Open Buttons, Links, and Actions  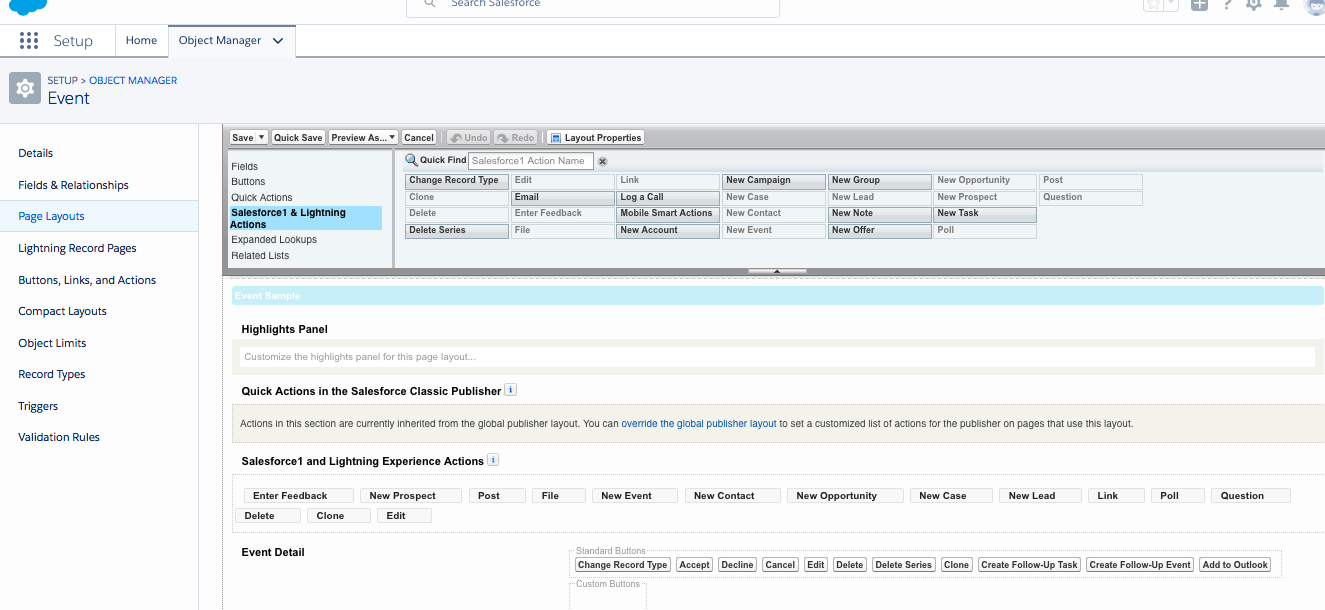point(88,280)
